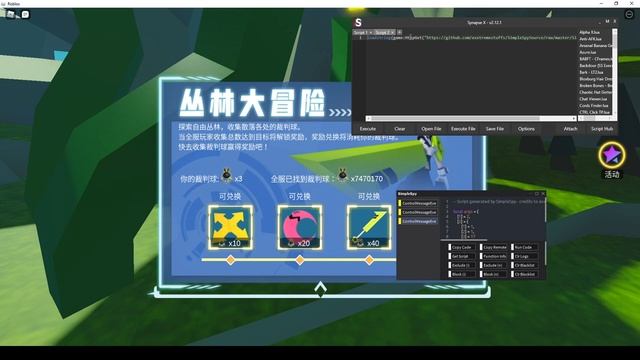The image size is (640, 360).
Task: Click the progress diamond under the x20 reward
Action: point(300,260)
